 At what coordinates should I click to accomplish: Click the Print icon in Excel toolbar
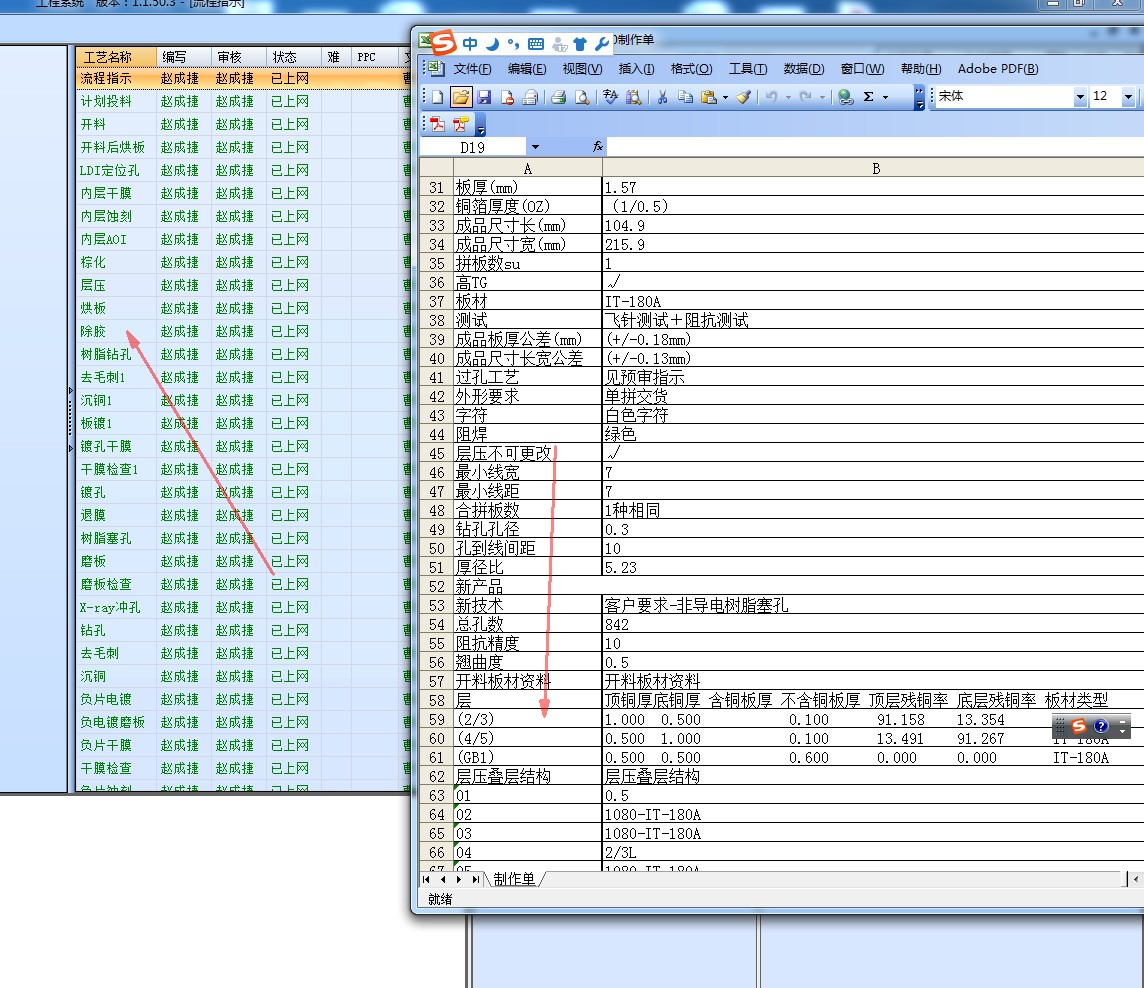tap(559, 96)
